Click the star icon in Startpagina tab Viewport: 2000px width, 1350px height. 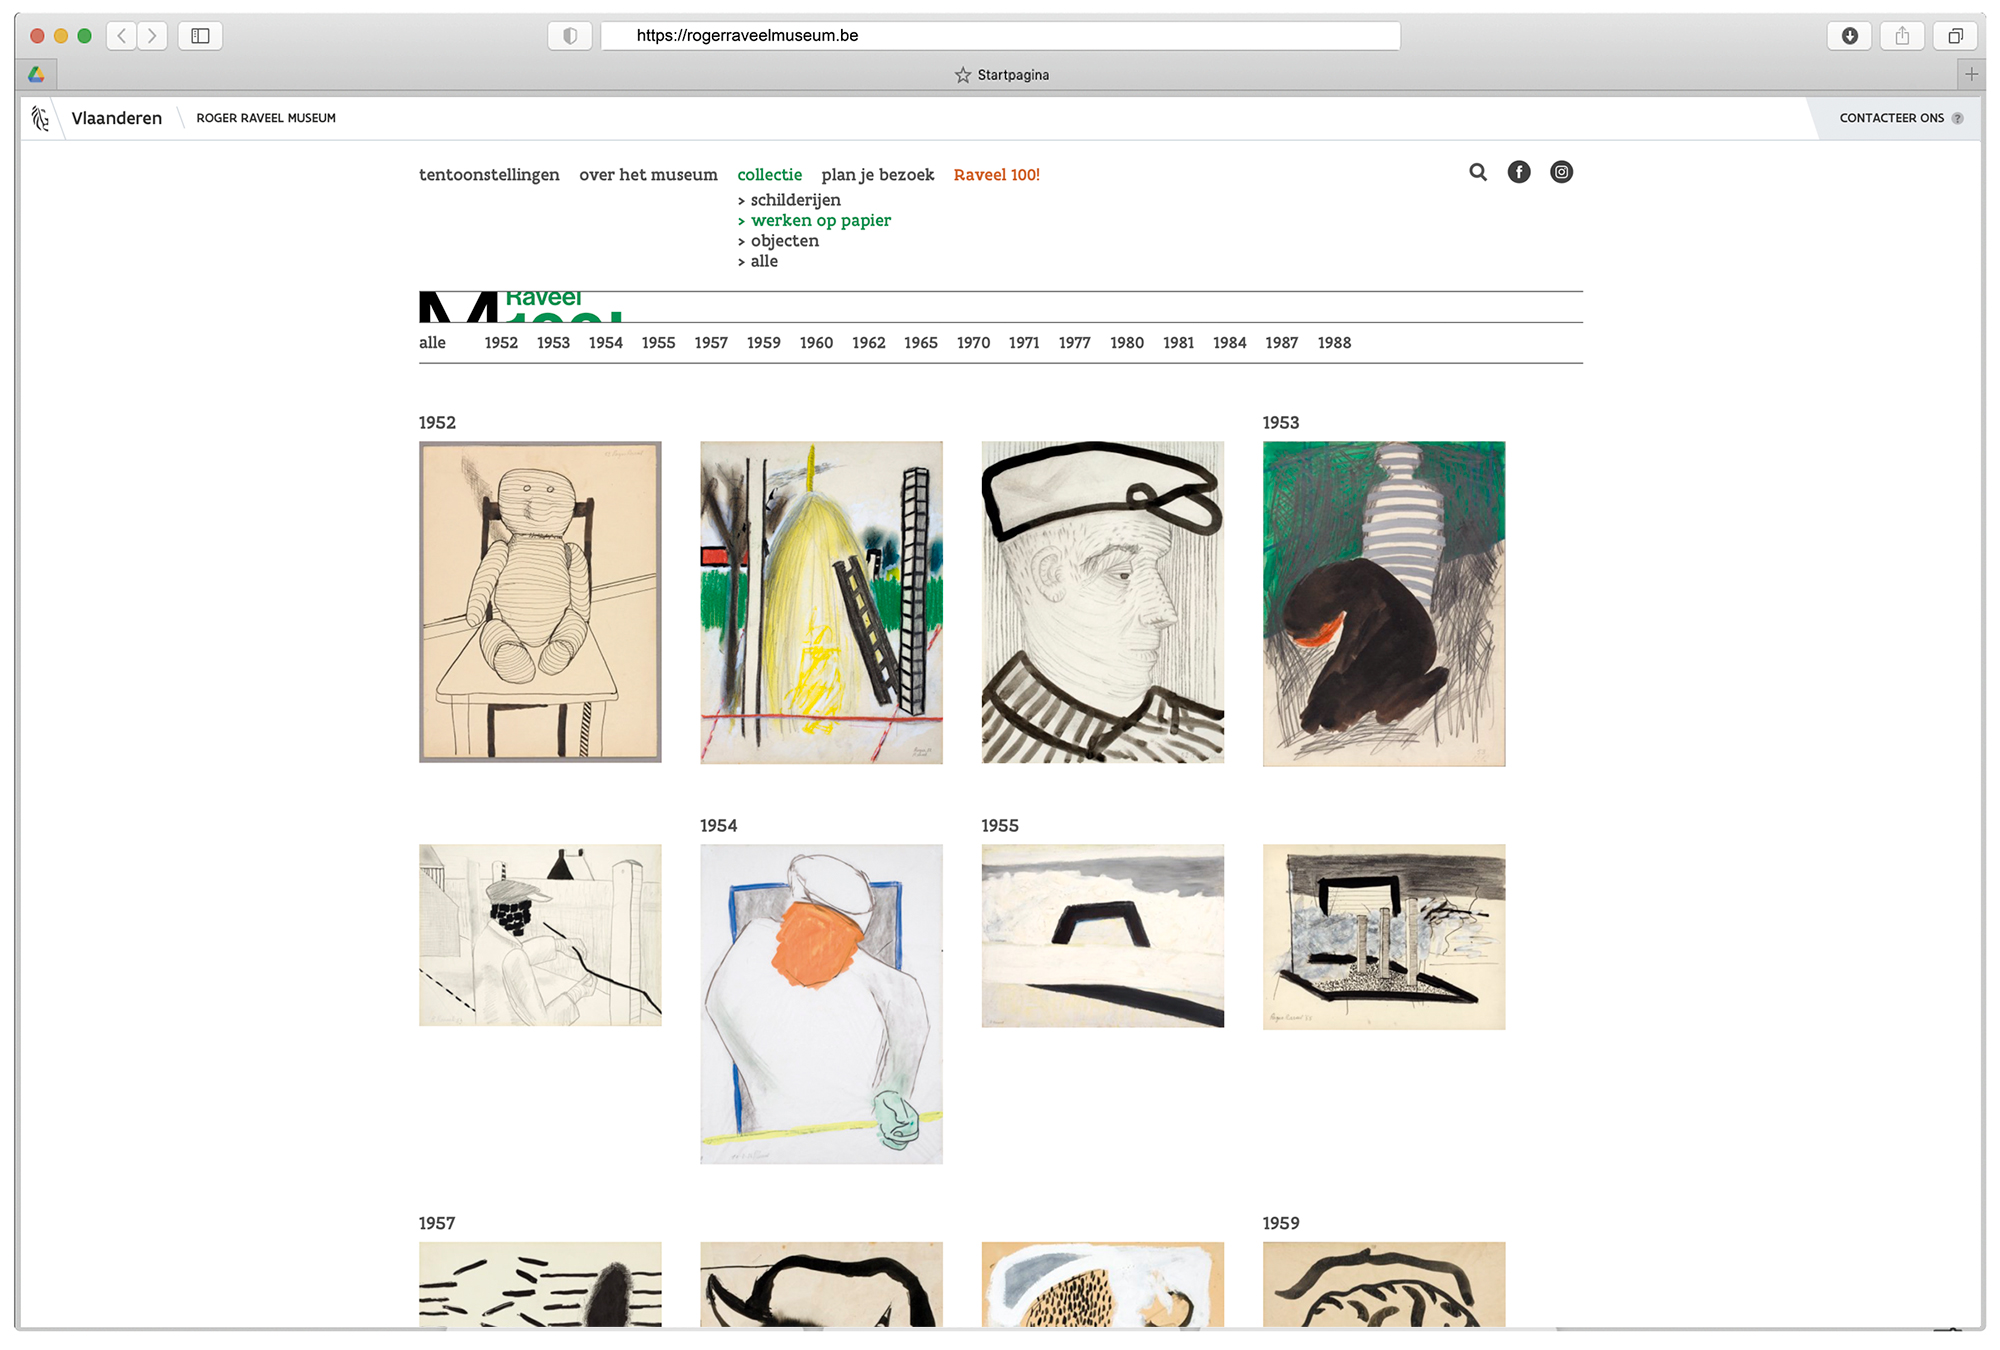tap(963, 75)
